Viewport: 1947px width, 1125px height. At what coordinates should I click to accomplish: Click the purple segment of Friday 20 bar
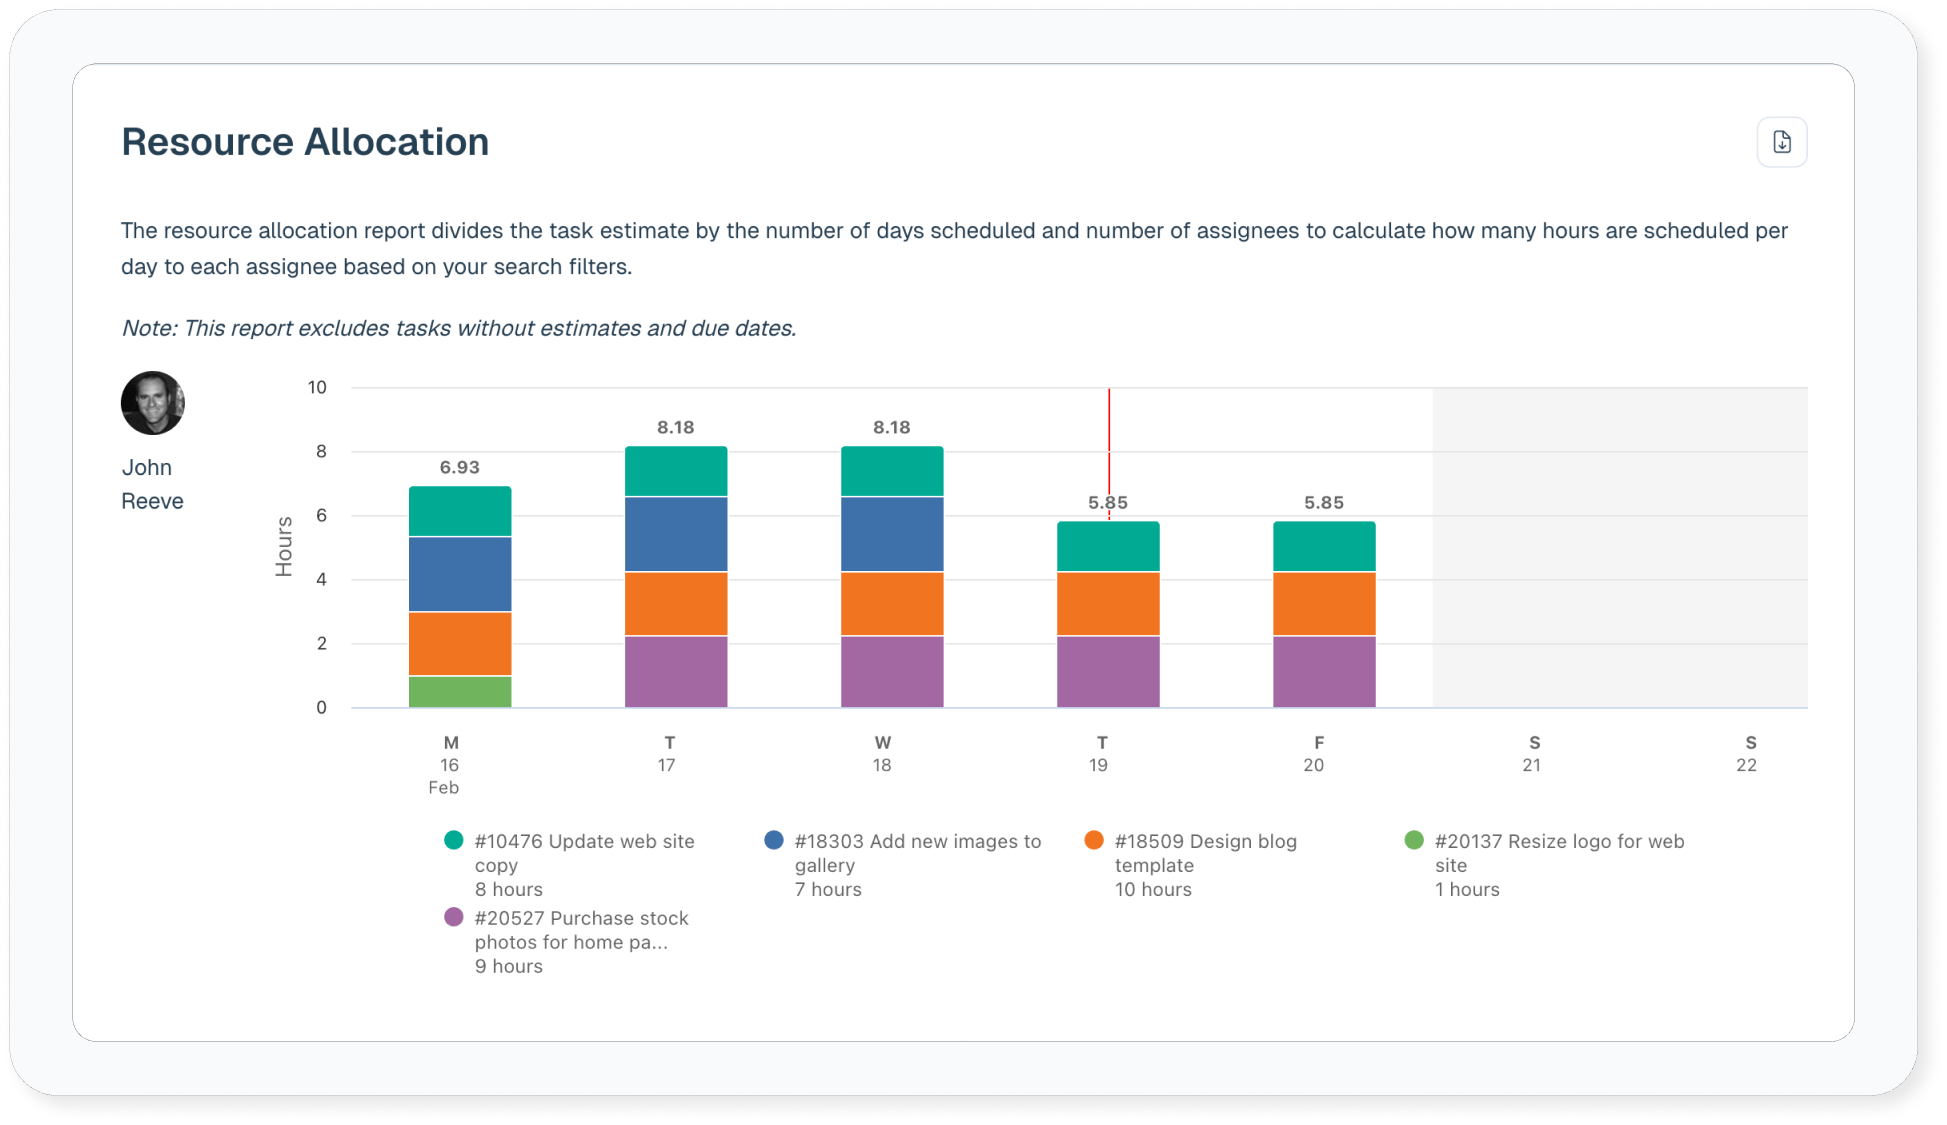tap(1324, 672)
